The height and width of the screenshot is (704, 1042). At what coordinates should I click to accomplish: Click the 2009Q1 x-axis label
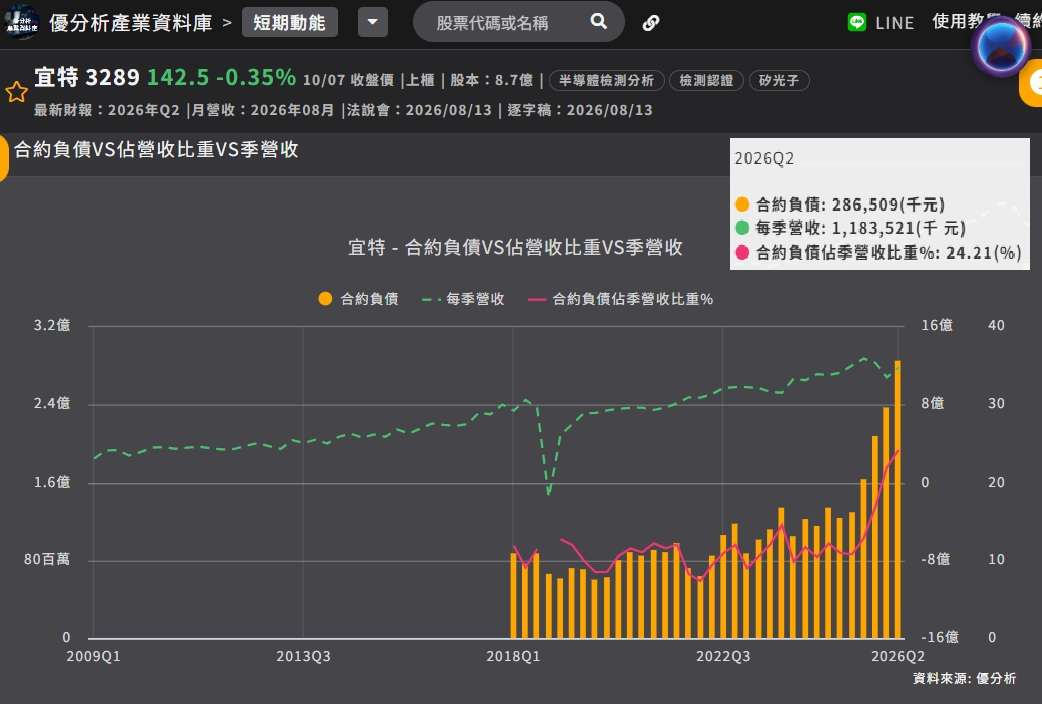94,656
